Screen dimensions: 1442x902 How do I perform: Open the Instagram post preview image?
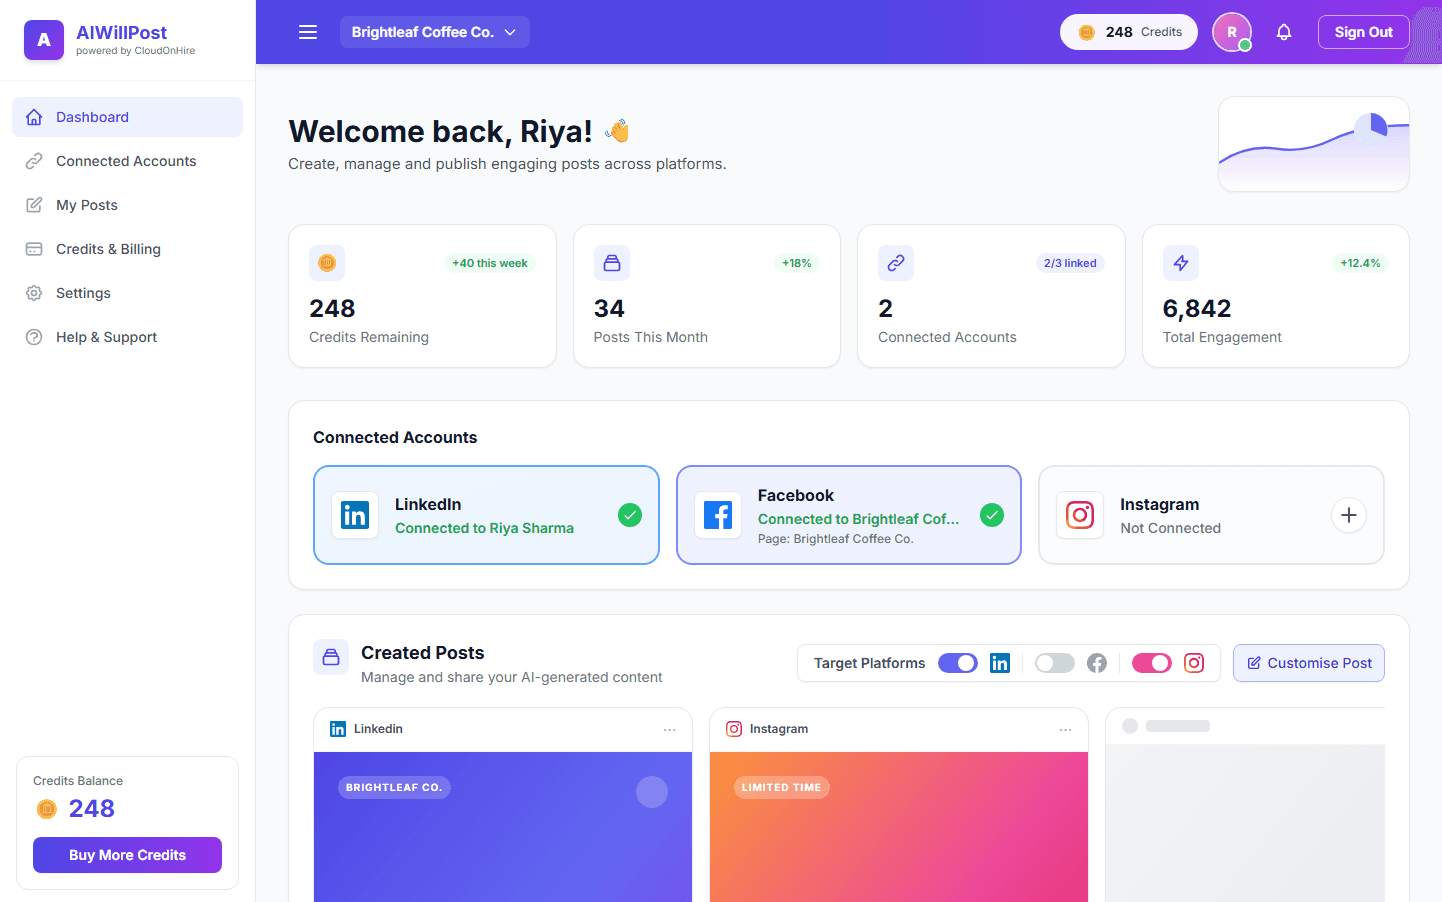coord(899,827)
